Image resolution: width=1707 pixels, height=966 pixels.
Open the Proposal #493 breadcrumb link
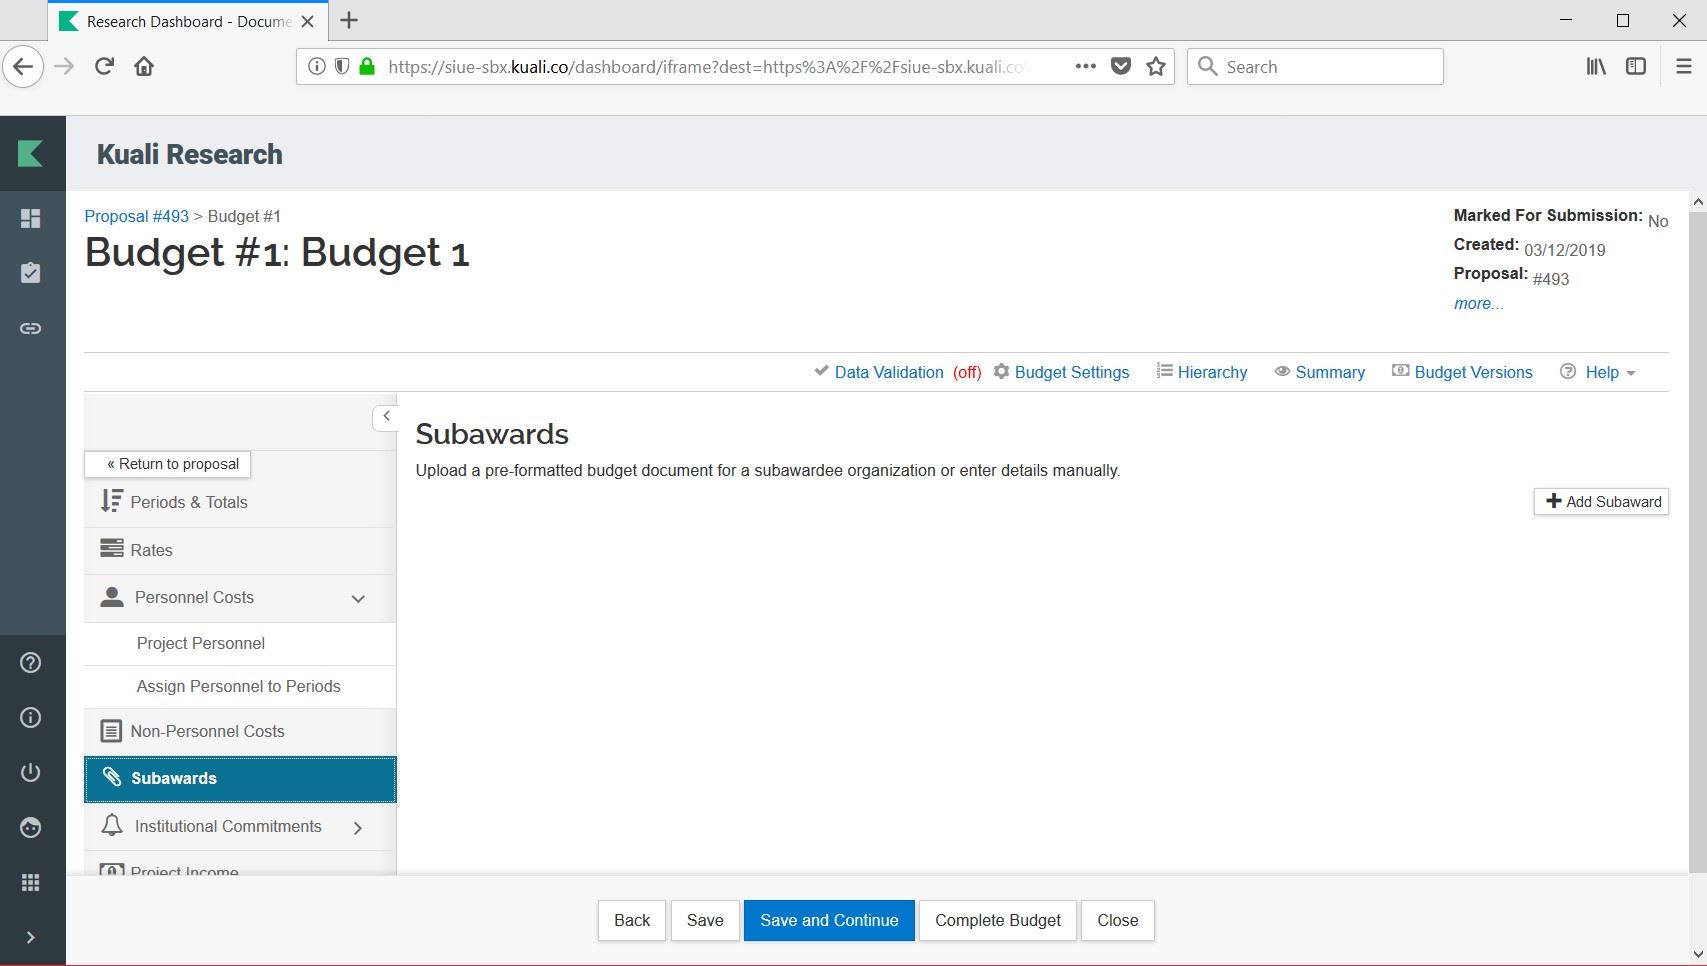[x=136, y=216]
